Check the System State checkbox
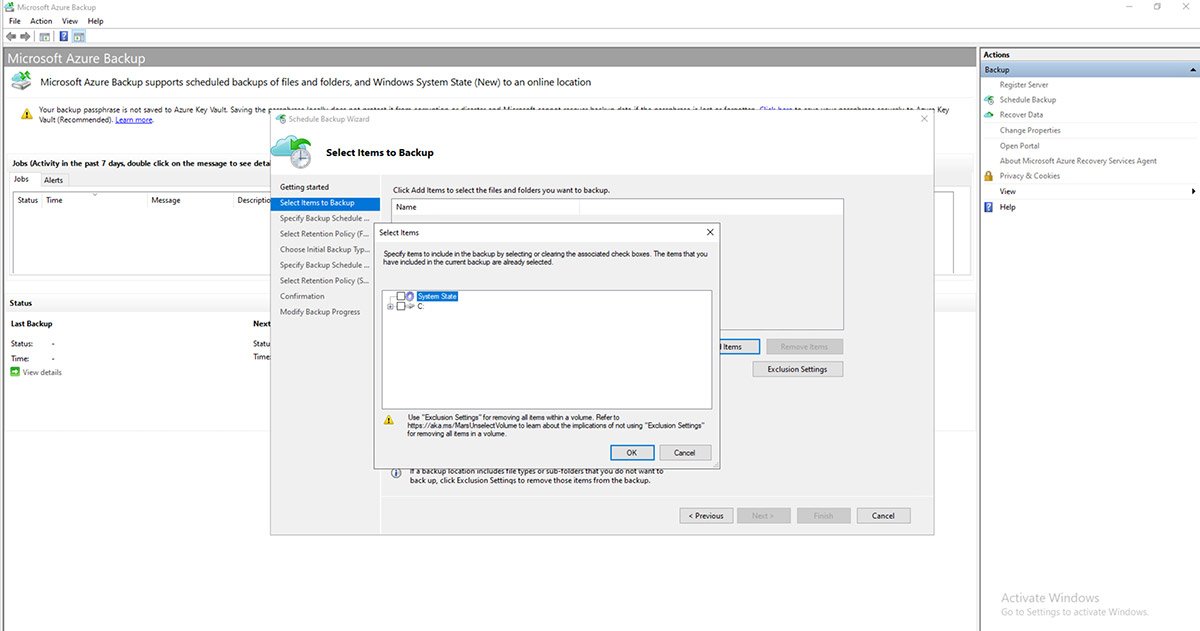The width and height of the screenshot is (1200, 631). click(x=400, y=296)
